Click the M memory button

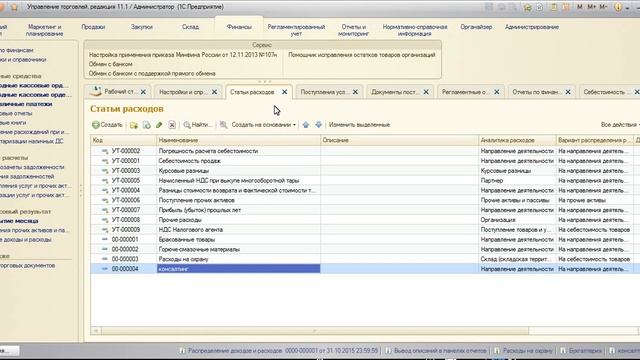point(580,7)
